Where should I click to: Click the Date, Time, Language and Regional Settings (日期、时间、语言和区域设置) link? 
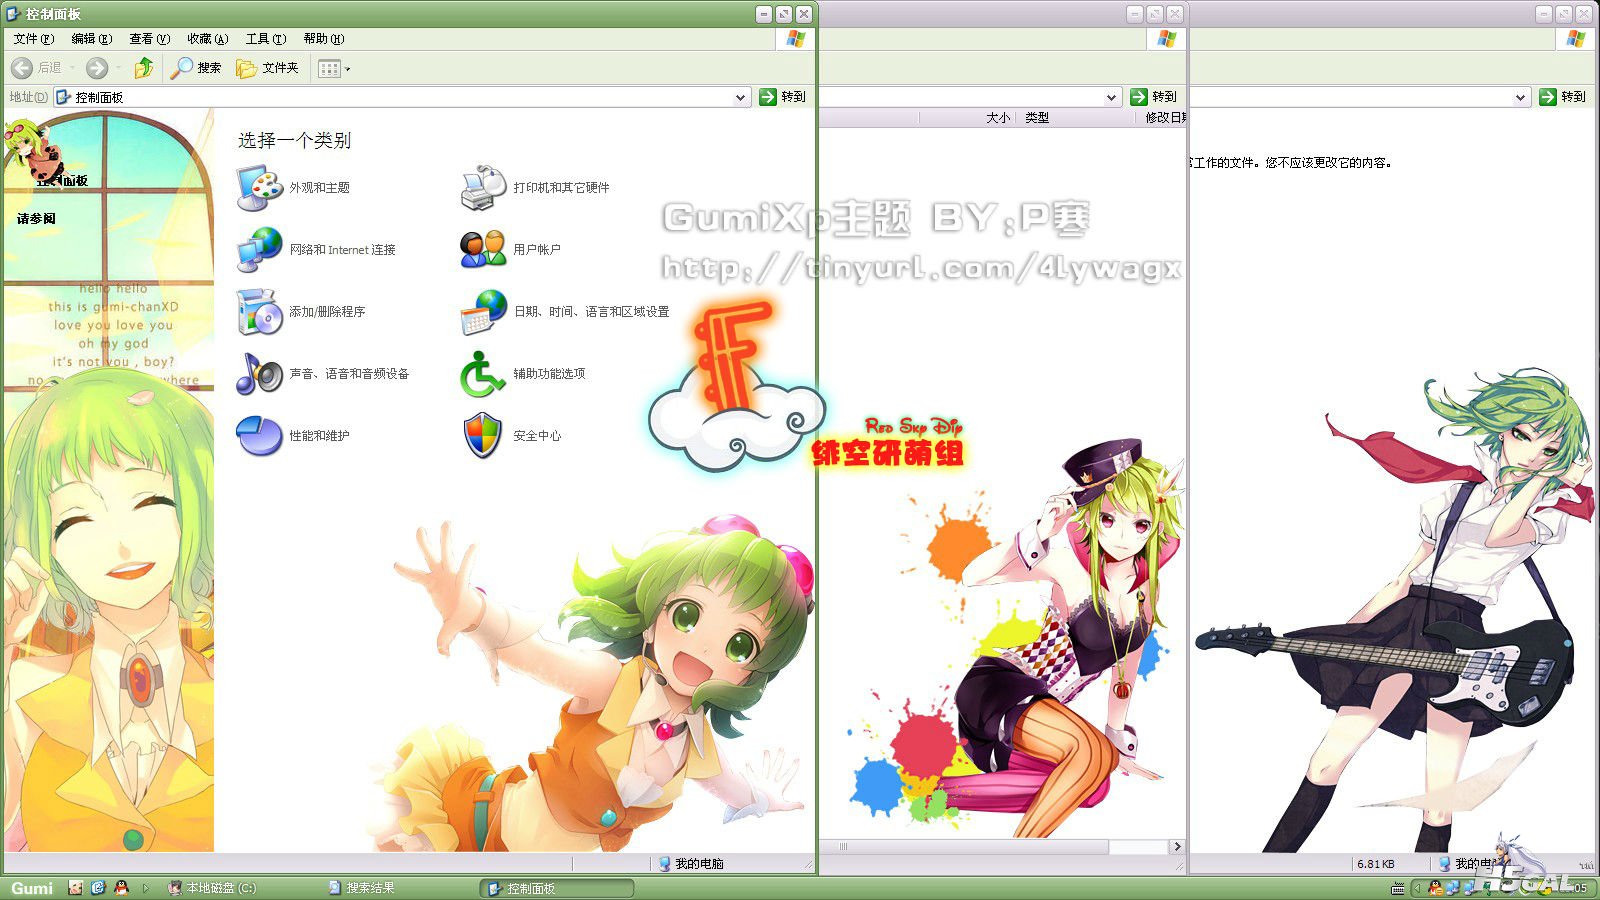591,312
